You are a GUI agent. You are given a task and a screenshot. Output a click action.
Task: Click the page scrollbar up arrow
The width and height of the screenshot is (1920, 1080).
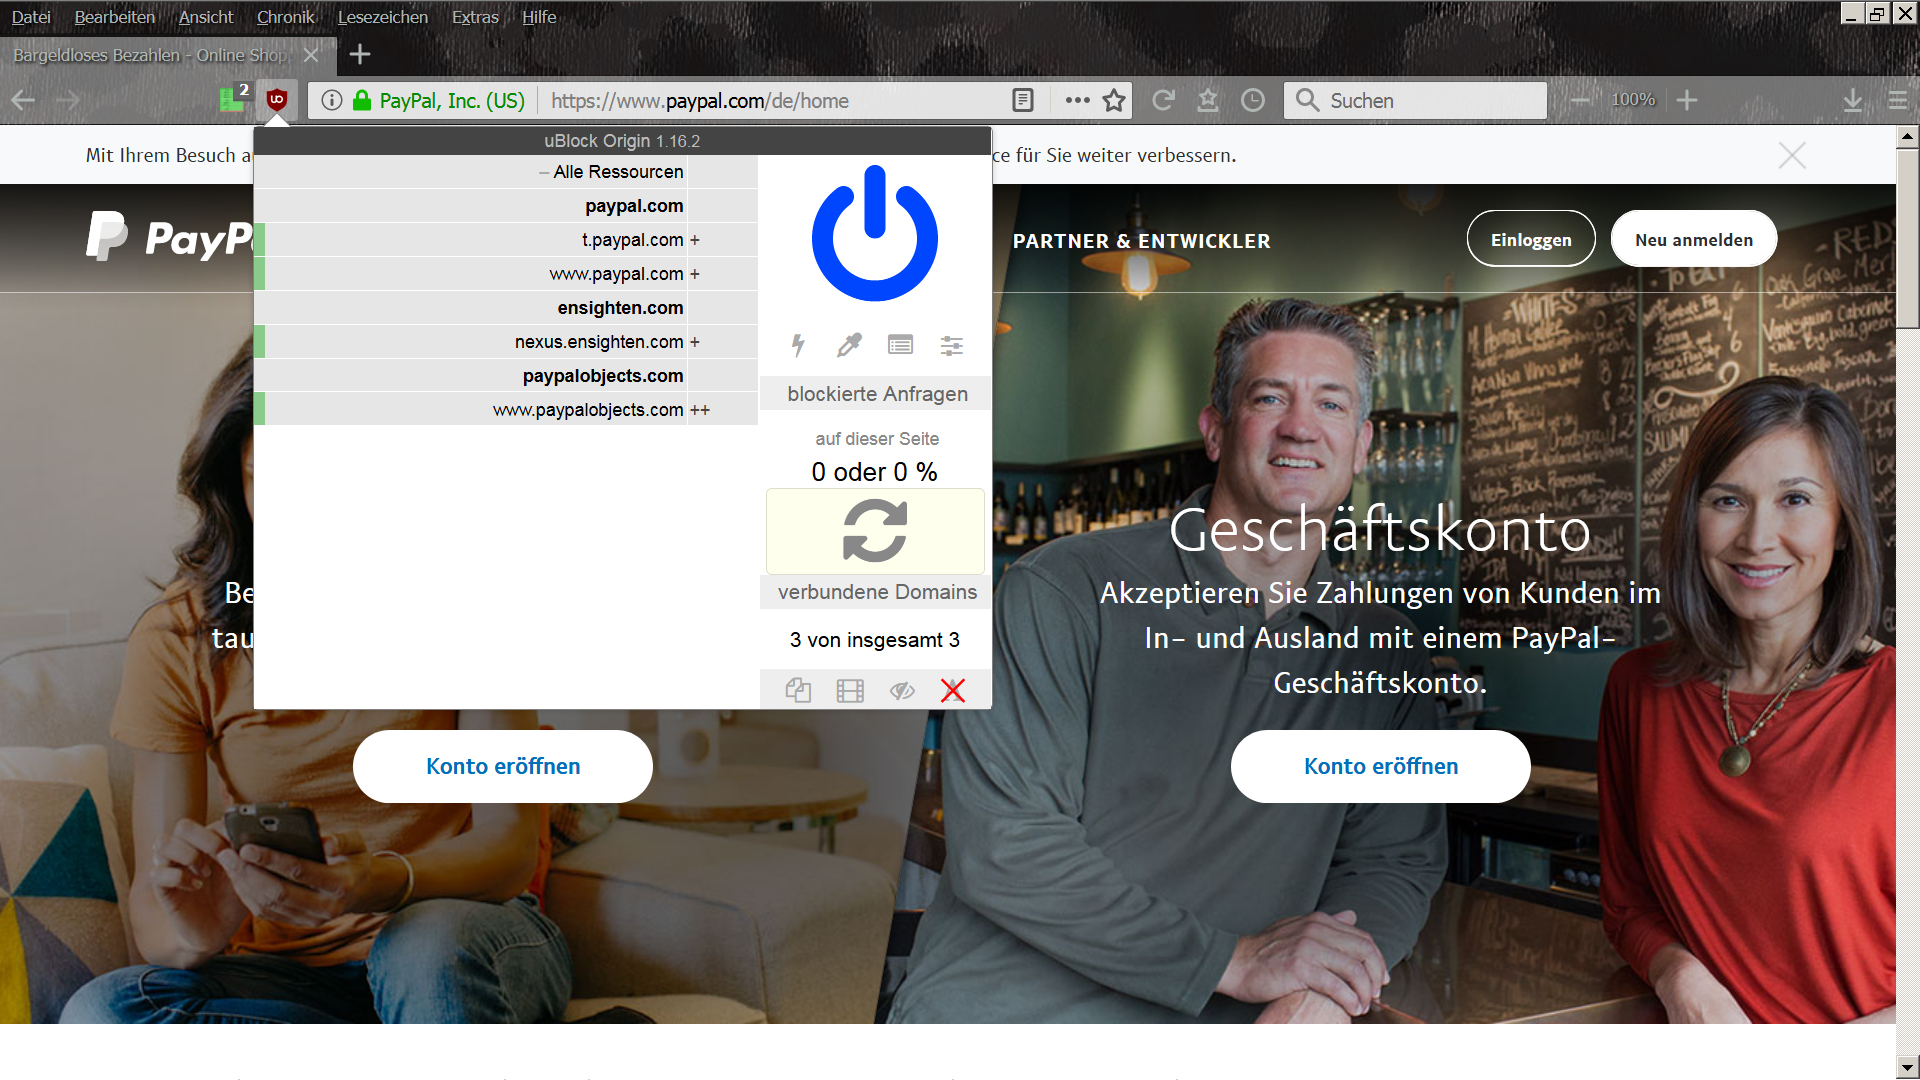(1908, 136)
